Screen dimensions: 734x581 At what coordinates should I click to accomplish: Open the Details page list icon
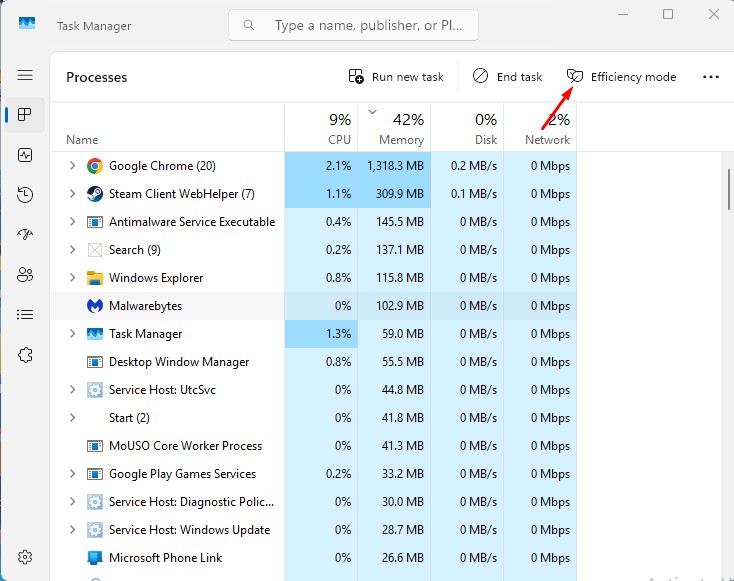click(x=25, y=315)
